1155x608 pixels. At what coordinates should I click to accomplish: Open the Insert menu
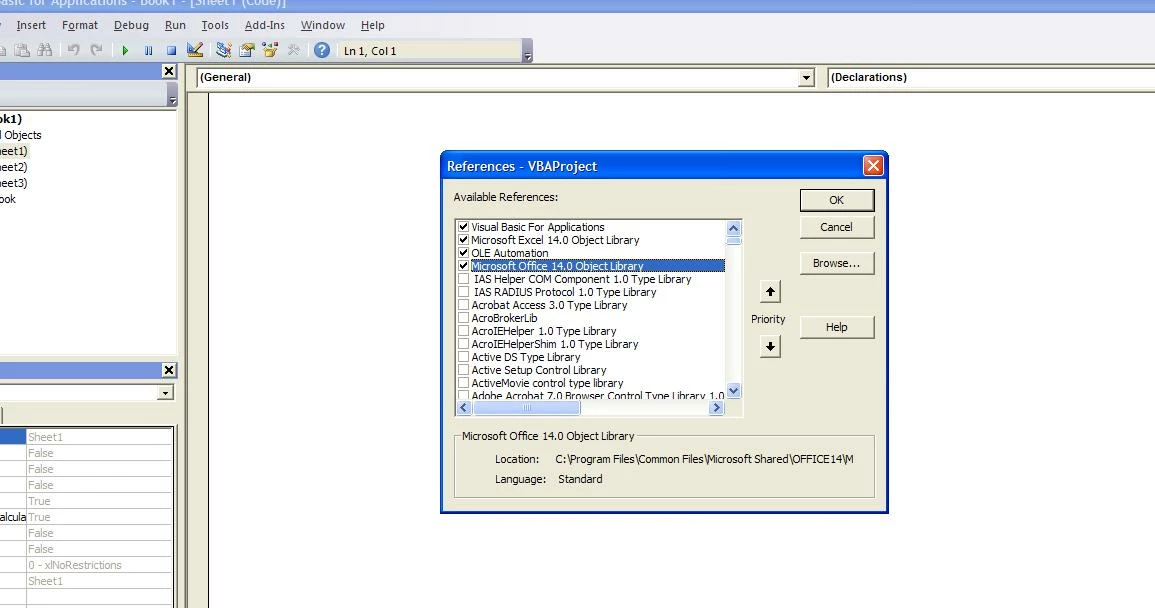31,25
